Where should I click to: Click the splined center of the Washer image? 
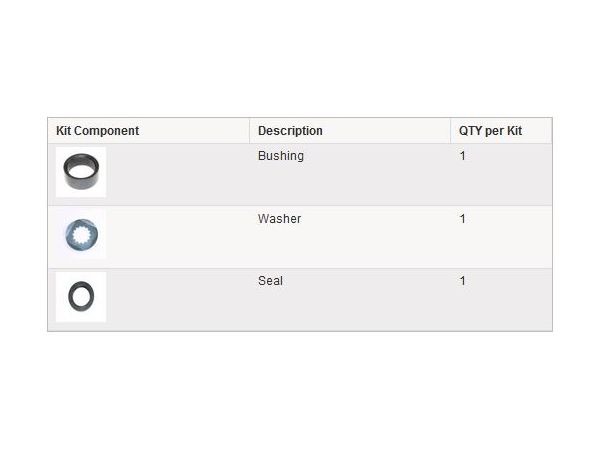click(80, 236)
